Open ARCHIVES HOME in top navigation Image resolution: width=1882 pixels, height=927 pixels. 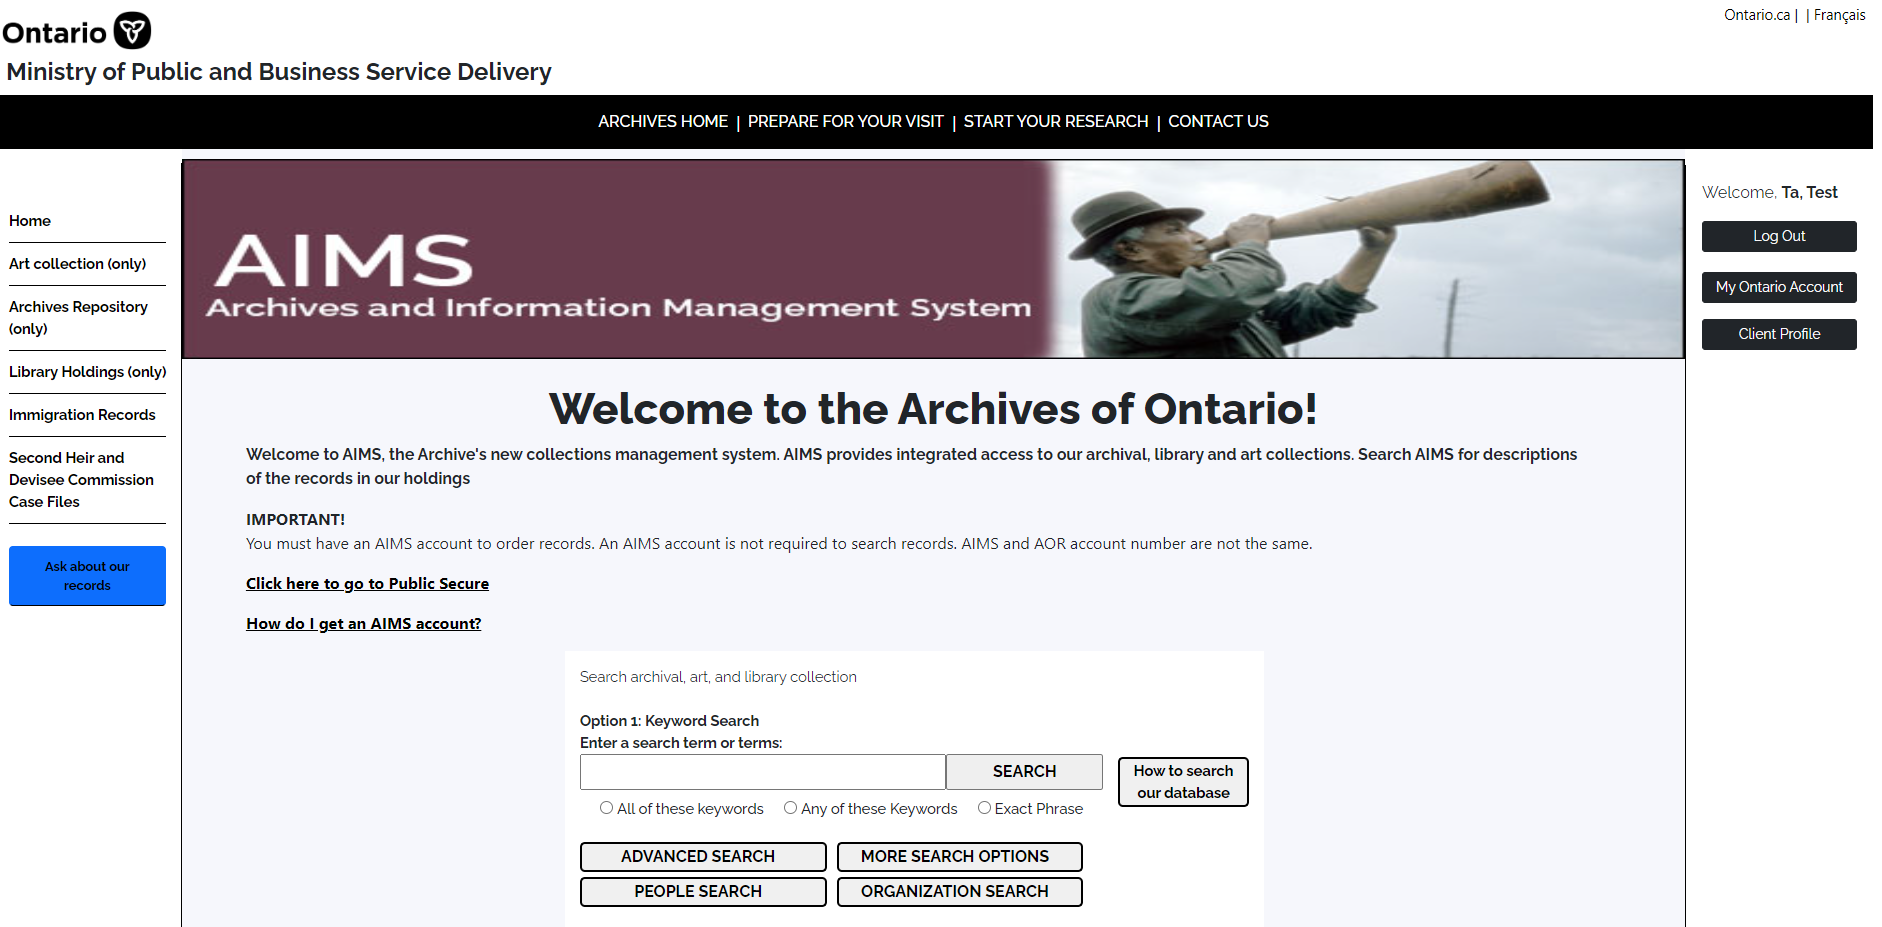tap(663, 121)
